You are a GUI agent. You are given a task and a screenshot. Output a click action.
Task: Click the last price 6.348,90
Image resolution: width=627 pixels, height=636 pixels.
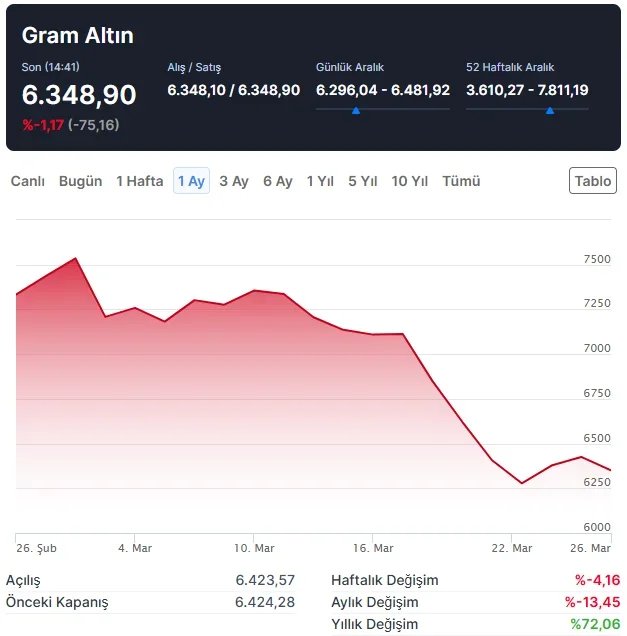tap(79, 95)
